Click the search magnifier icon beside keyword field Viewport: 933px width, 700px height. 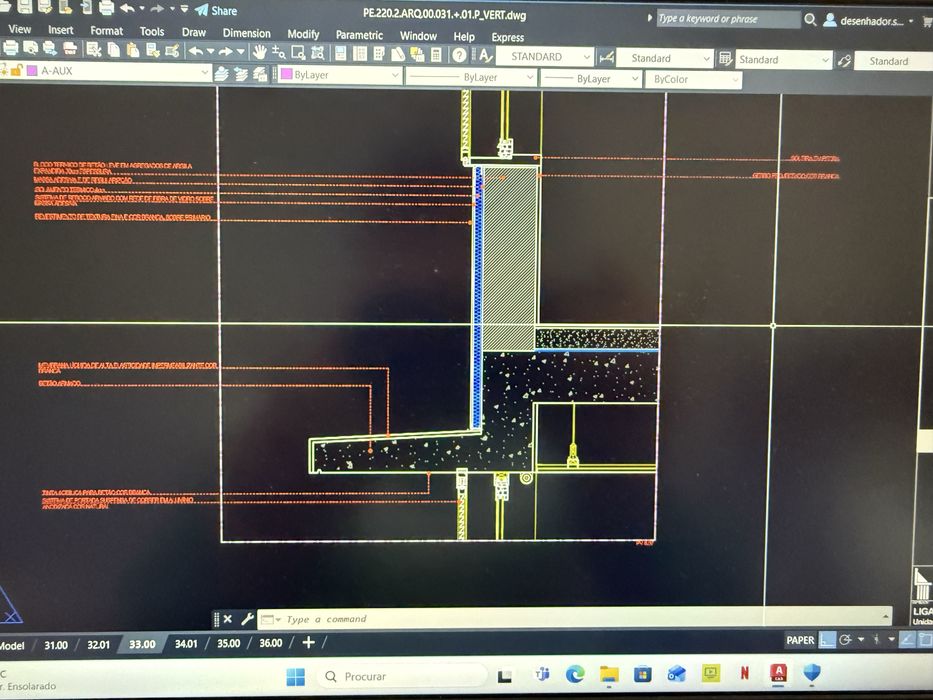tap(810, 20)
